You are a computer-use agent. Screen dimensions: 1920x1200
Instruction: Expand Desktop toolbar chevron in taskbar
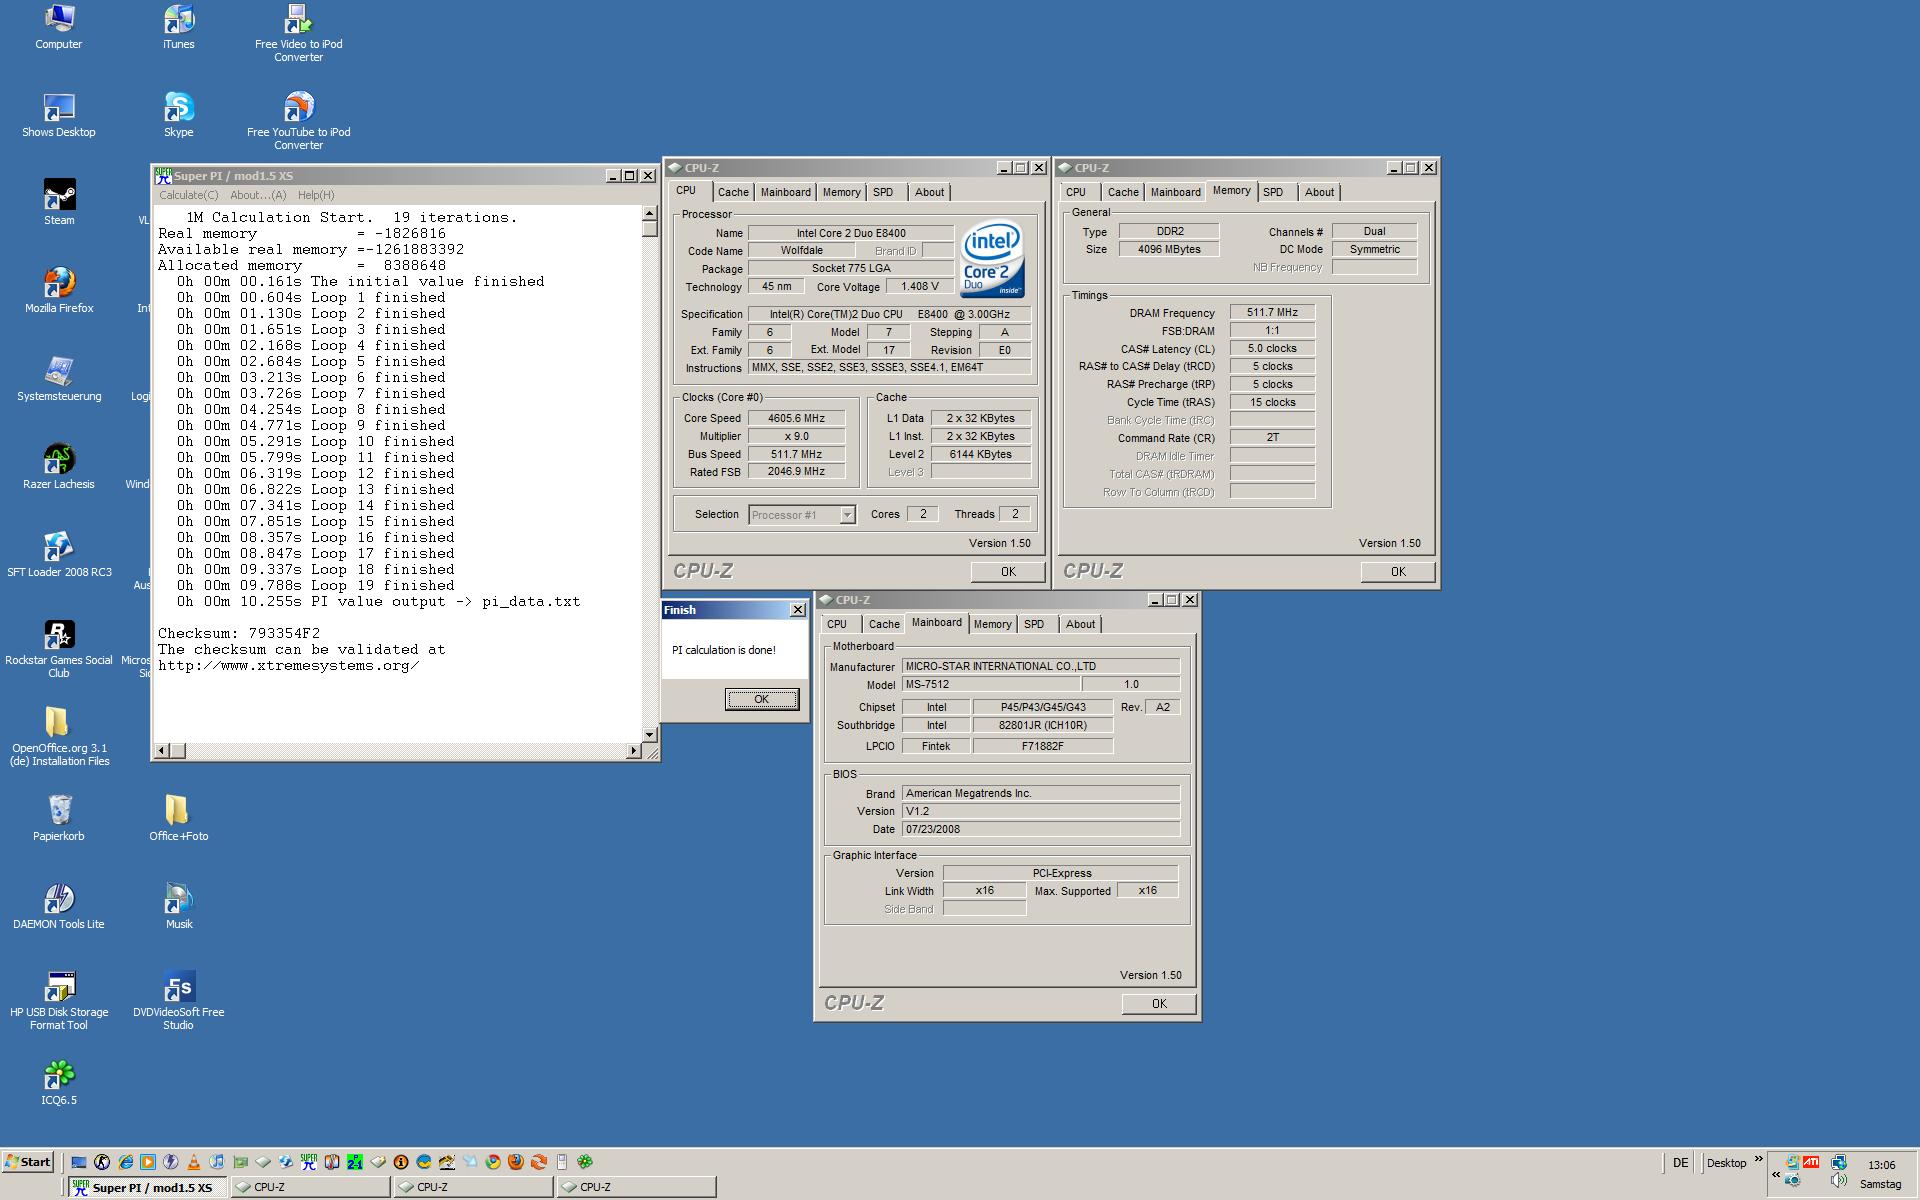click(1758, 1160)
